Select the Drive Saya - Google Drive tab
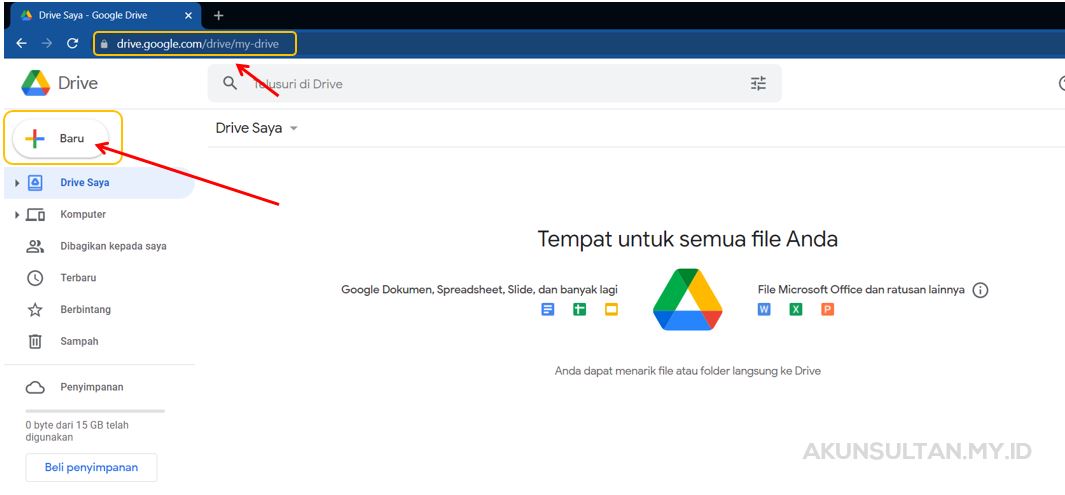 [107, 15]
